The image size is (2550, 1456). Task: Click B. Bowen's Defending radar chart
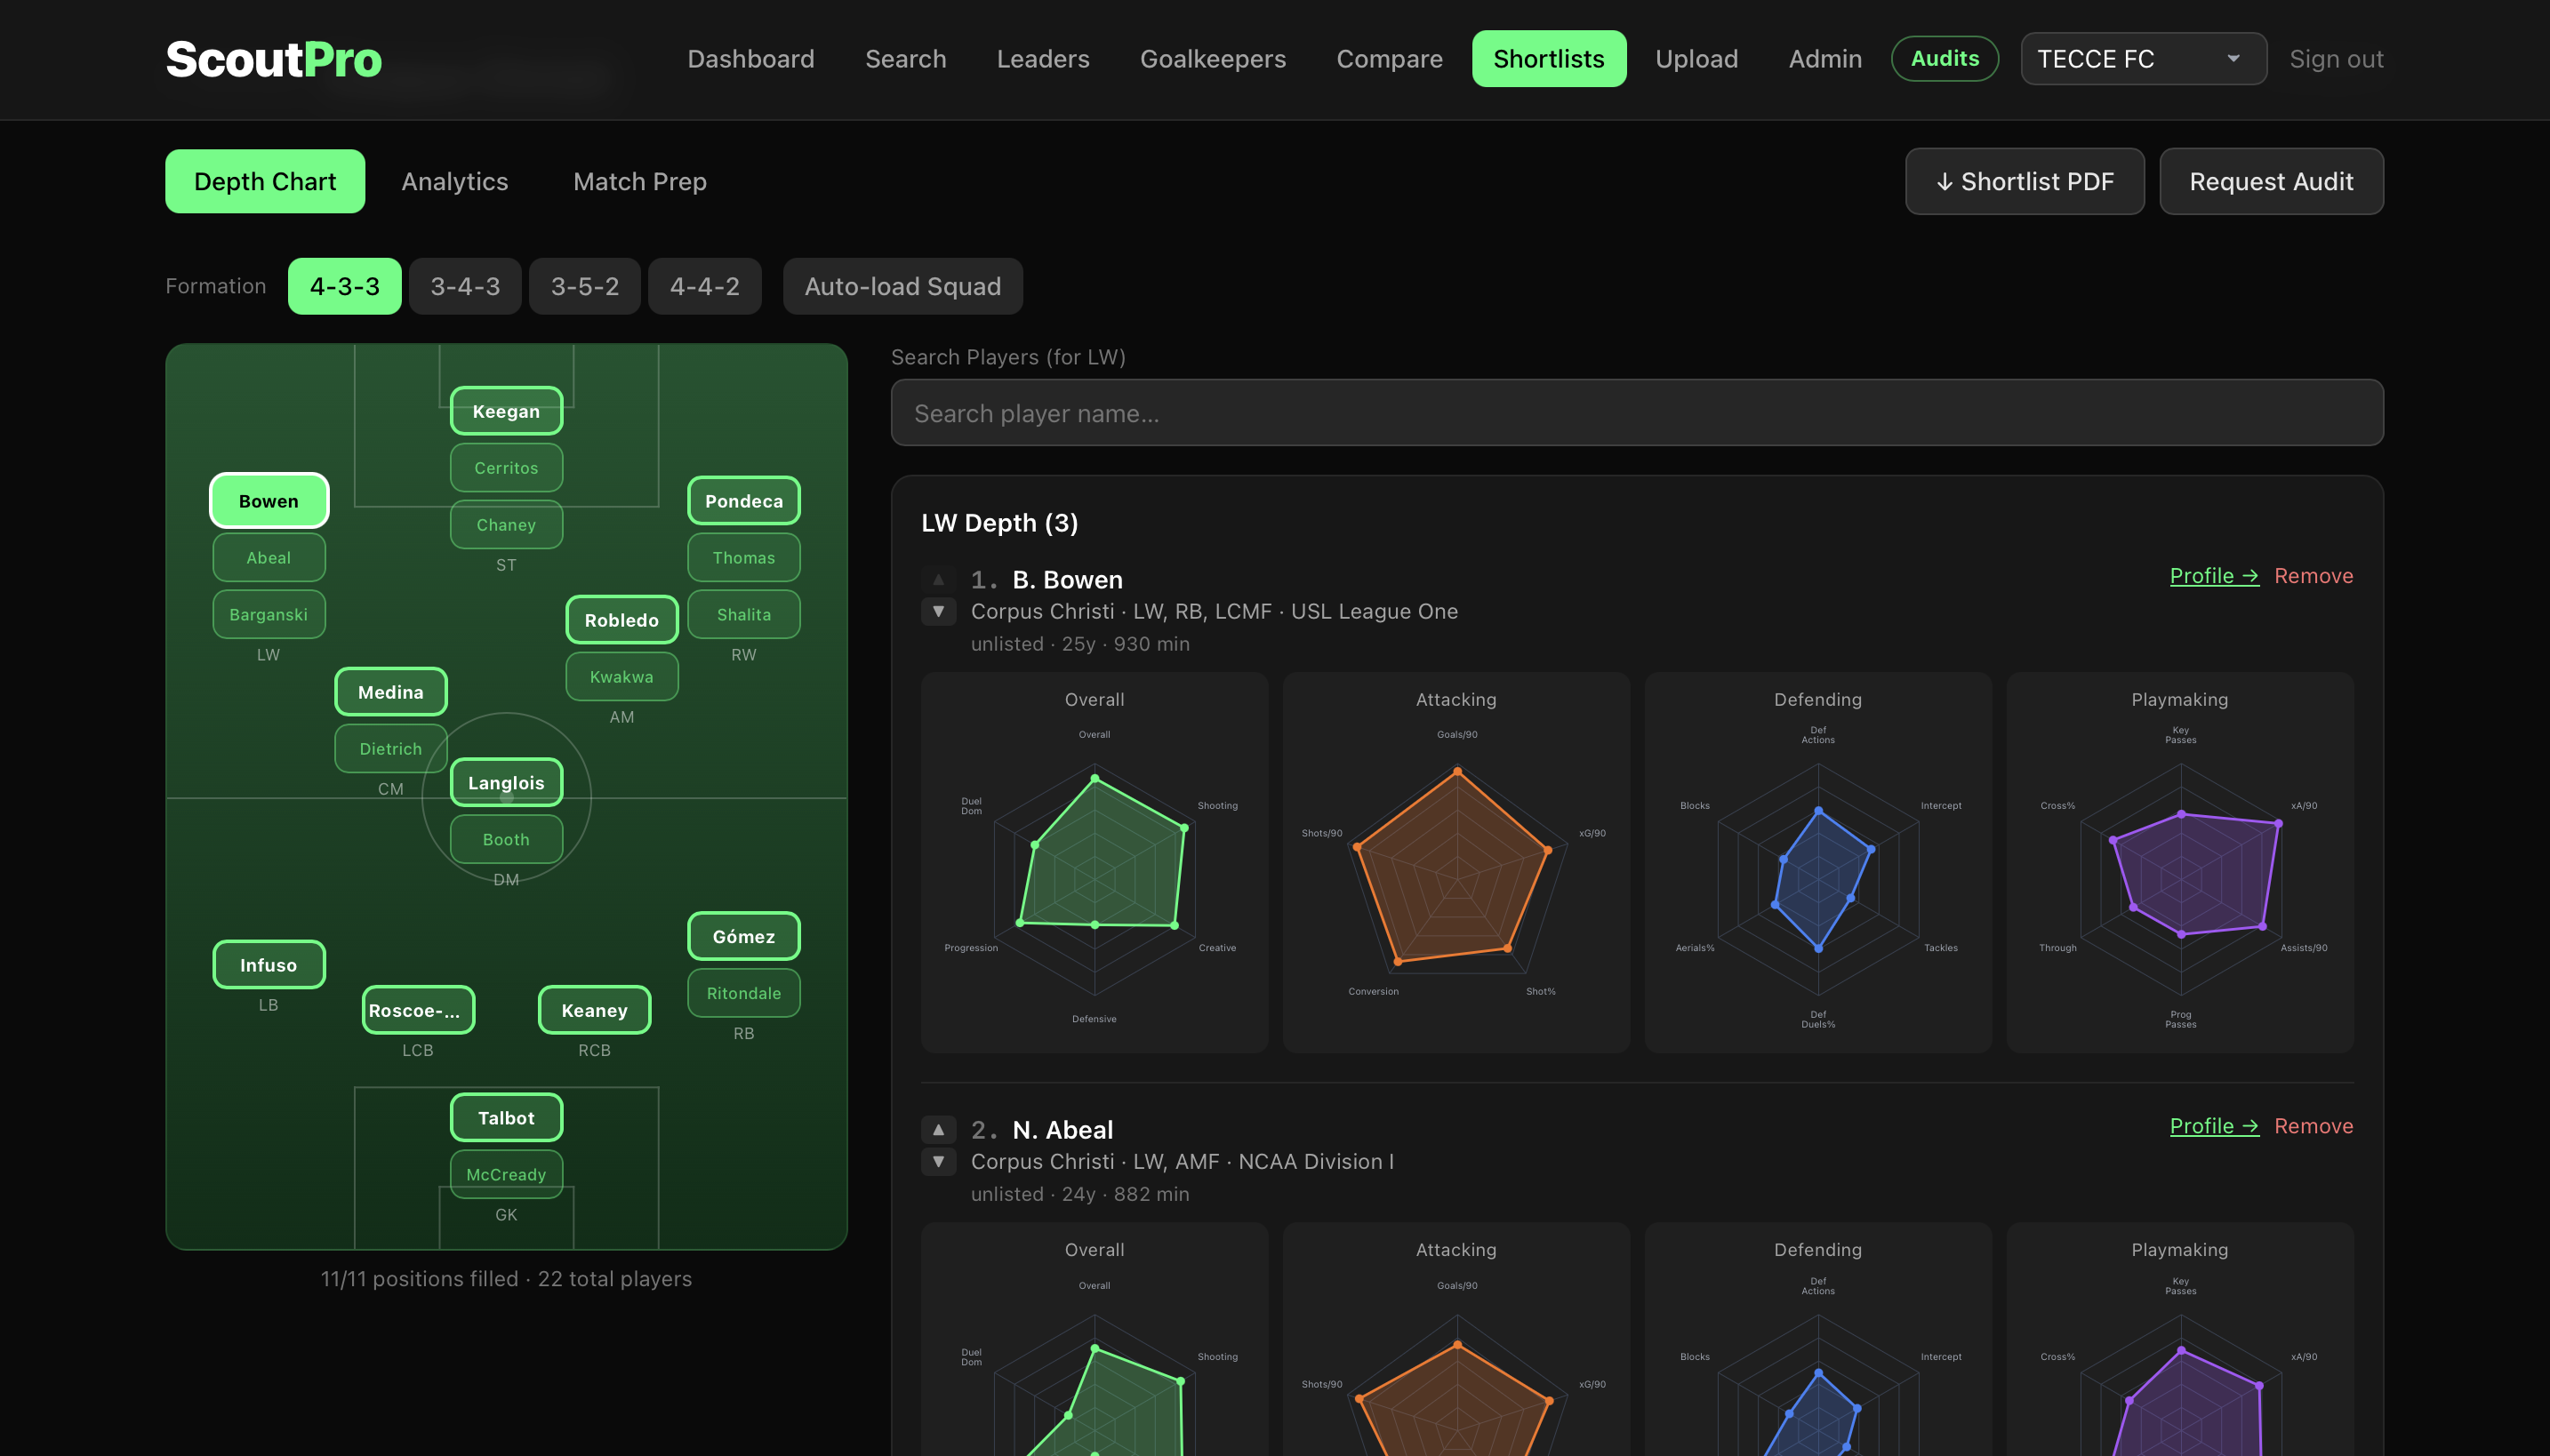point(1818,862)
